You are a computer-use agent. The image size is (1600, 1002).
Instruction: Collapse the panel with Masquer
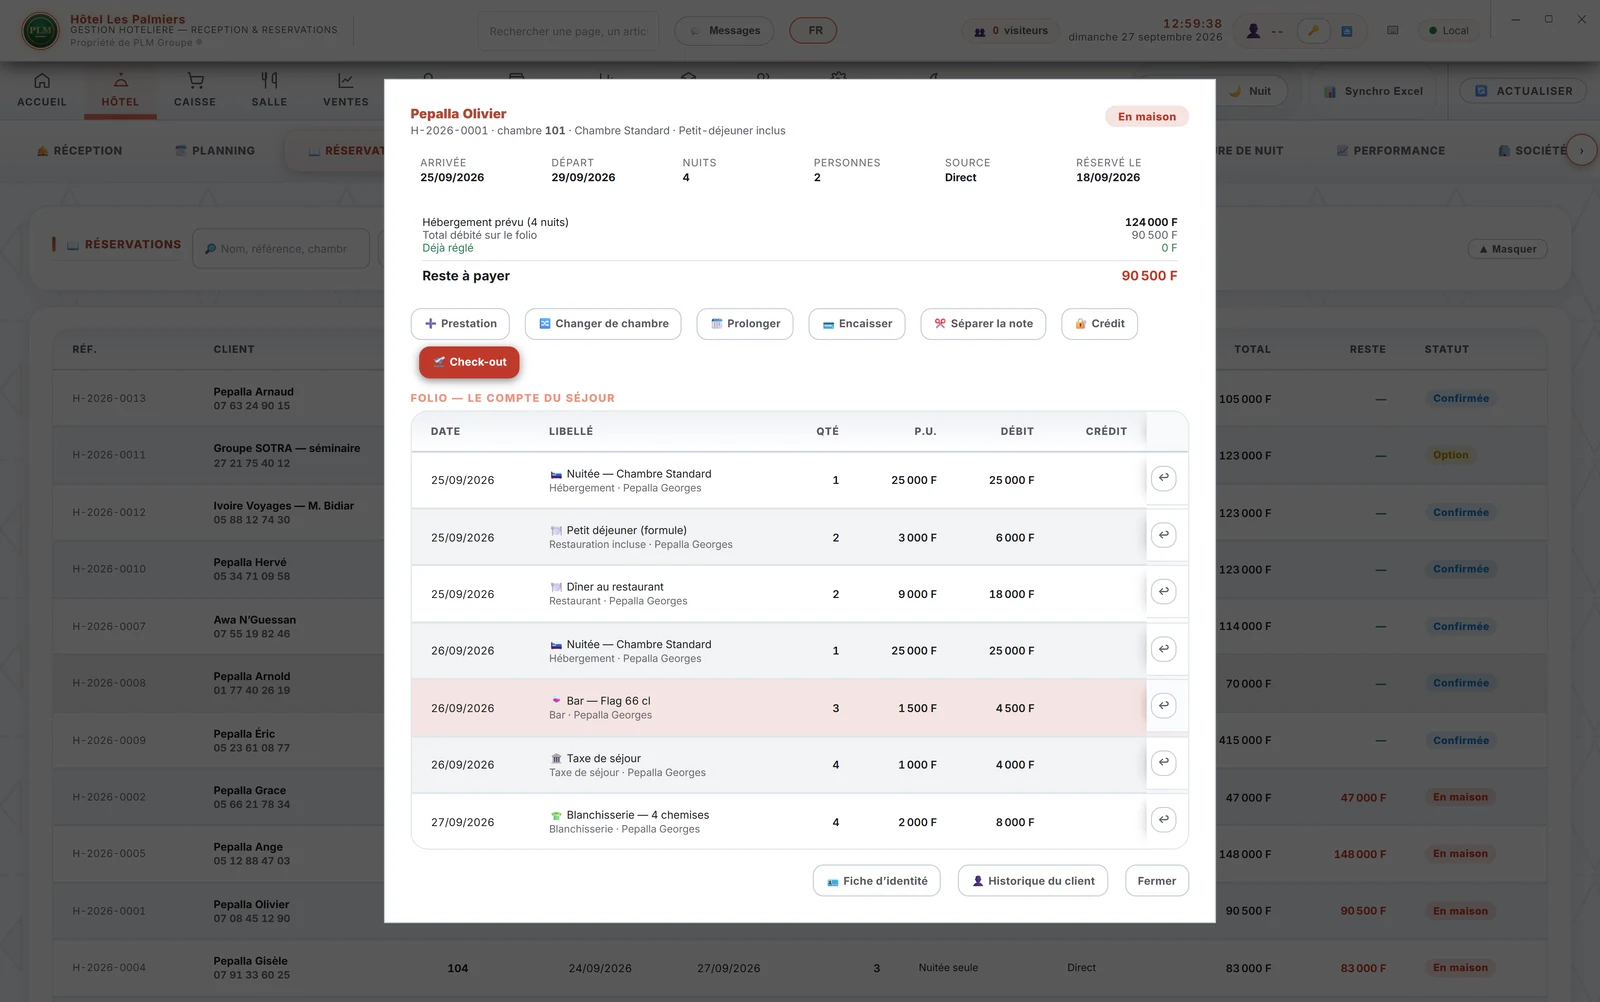tap(1508, 249)
